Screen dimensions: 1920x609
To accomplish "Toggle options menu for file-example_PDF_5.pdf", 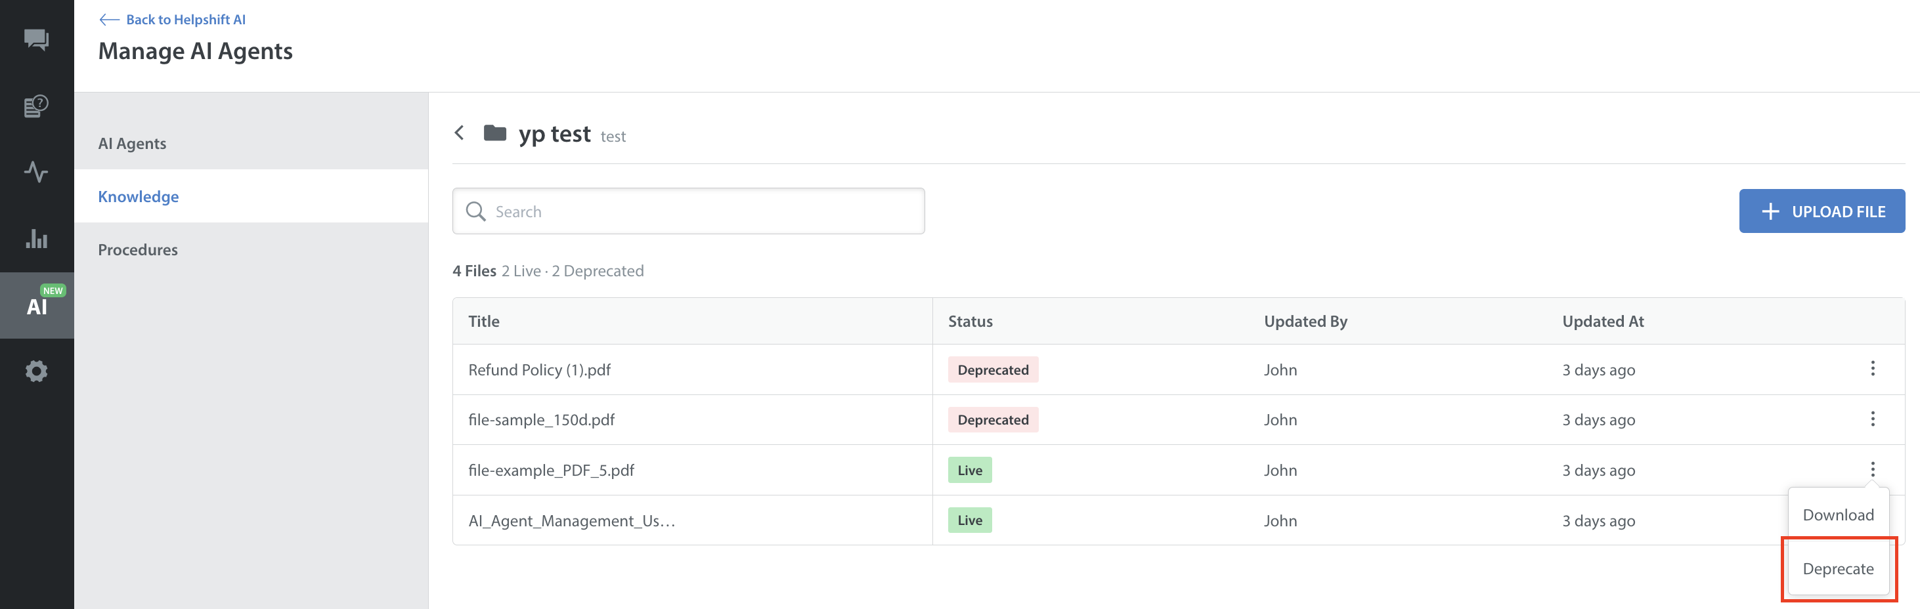I will coord(1872,469).
